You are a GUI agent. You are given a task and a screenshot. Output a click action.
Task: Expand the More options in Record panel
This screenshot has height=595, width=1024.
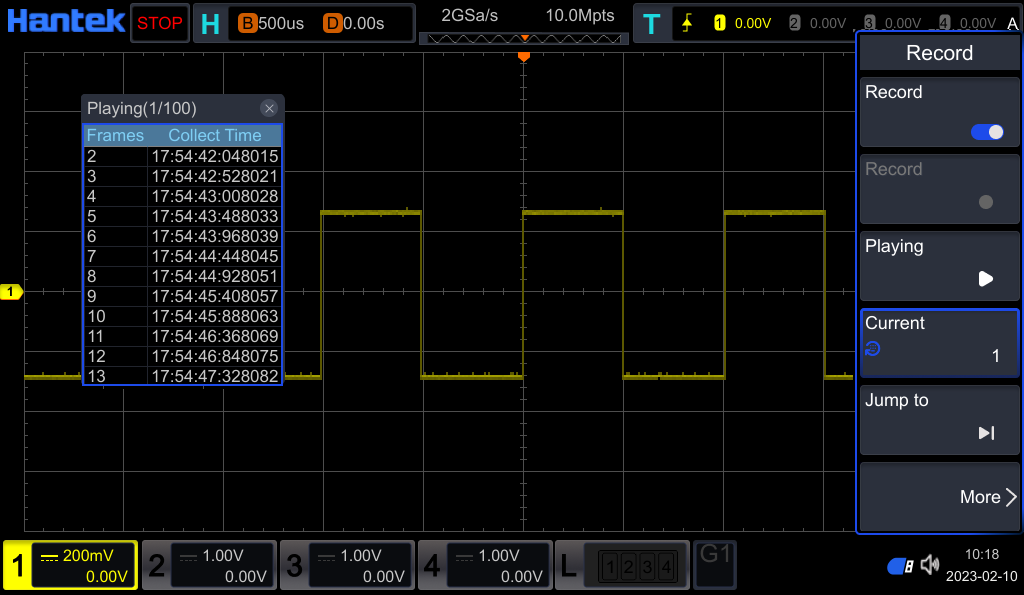click(x=987, y=497)
